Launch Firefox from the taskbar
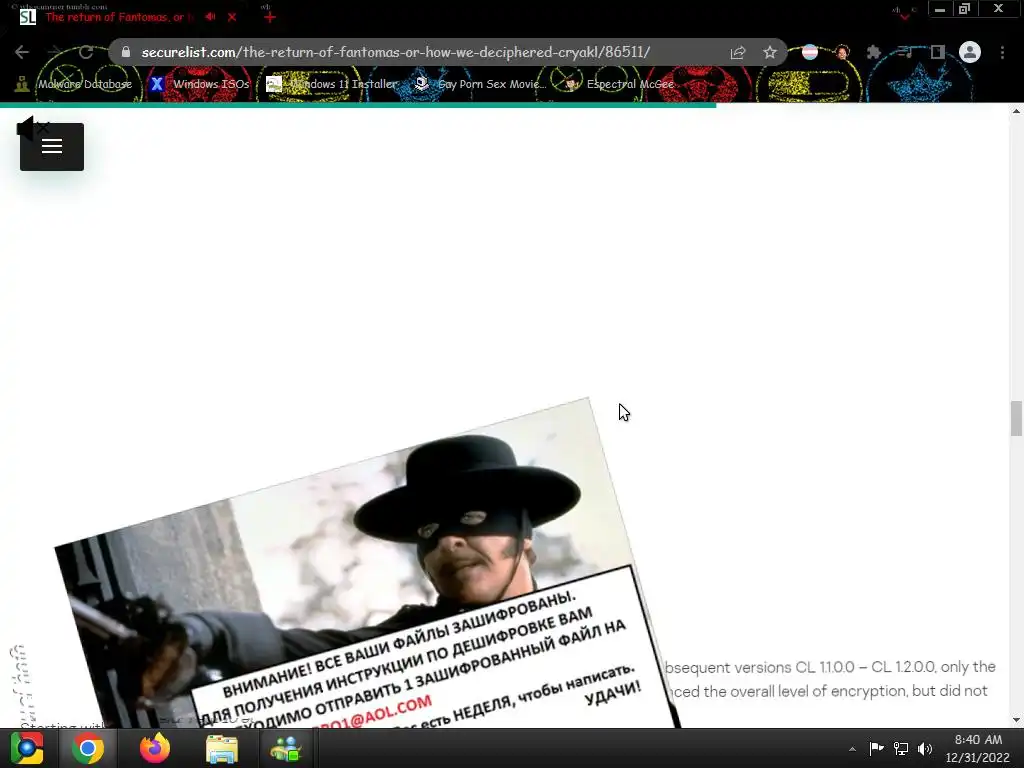The image size is (1024, 768). (x=155, y=748)
